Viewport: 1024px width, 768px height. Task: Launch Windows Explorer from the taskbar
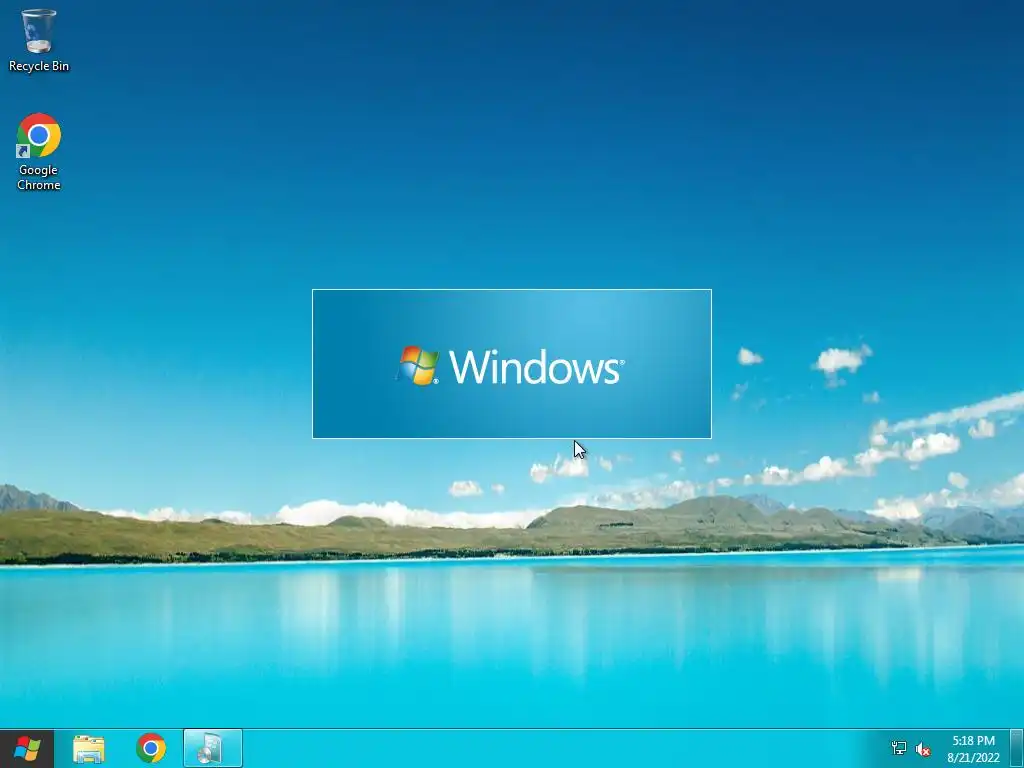(89, 749)
